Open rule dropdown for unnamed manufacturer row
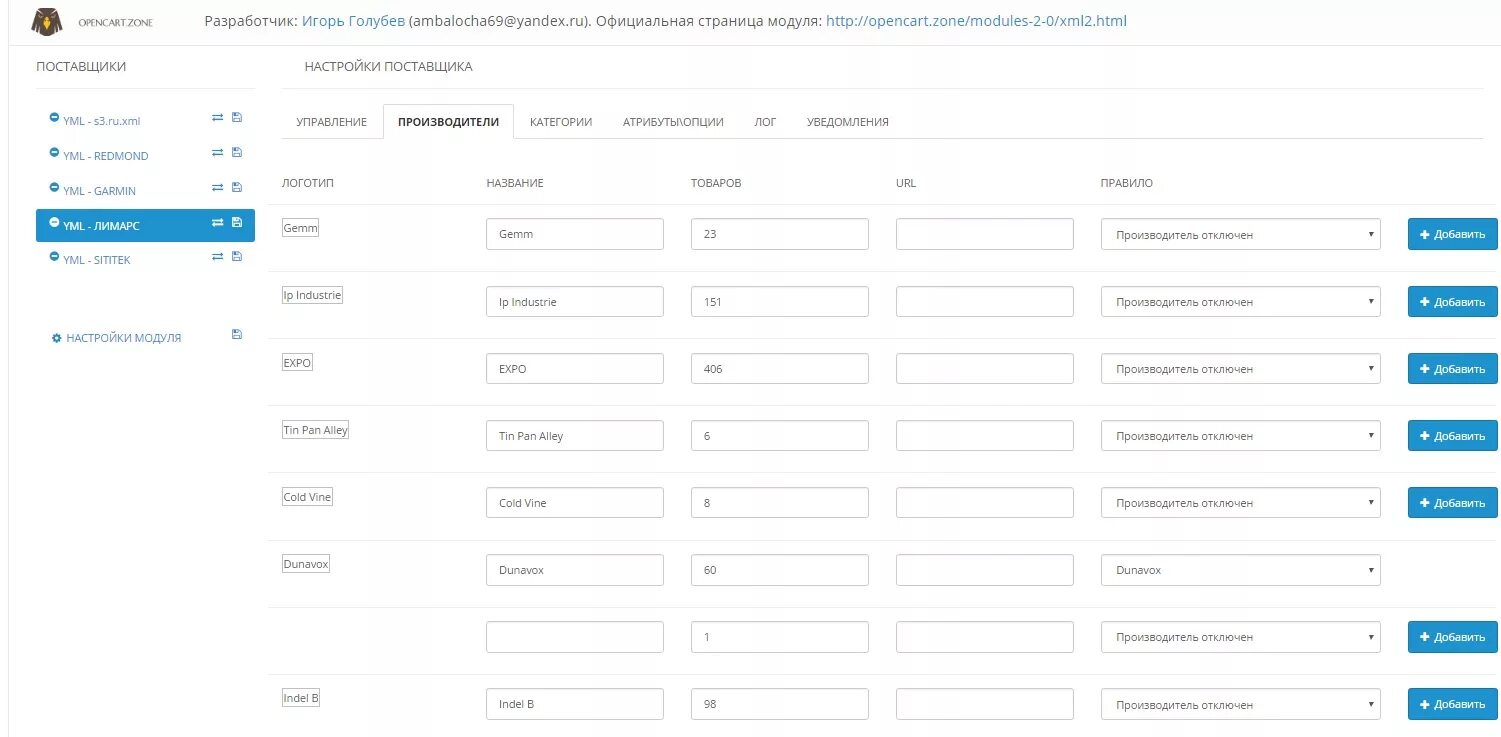 (x=1240, y=636)
